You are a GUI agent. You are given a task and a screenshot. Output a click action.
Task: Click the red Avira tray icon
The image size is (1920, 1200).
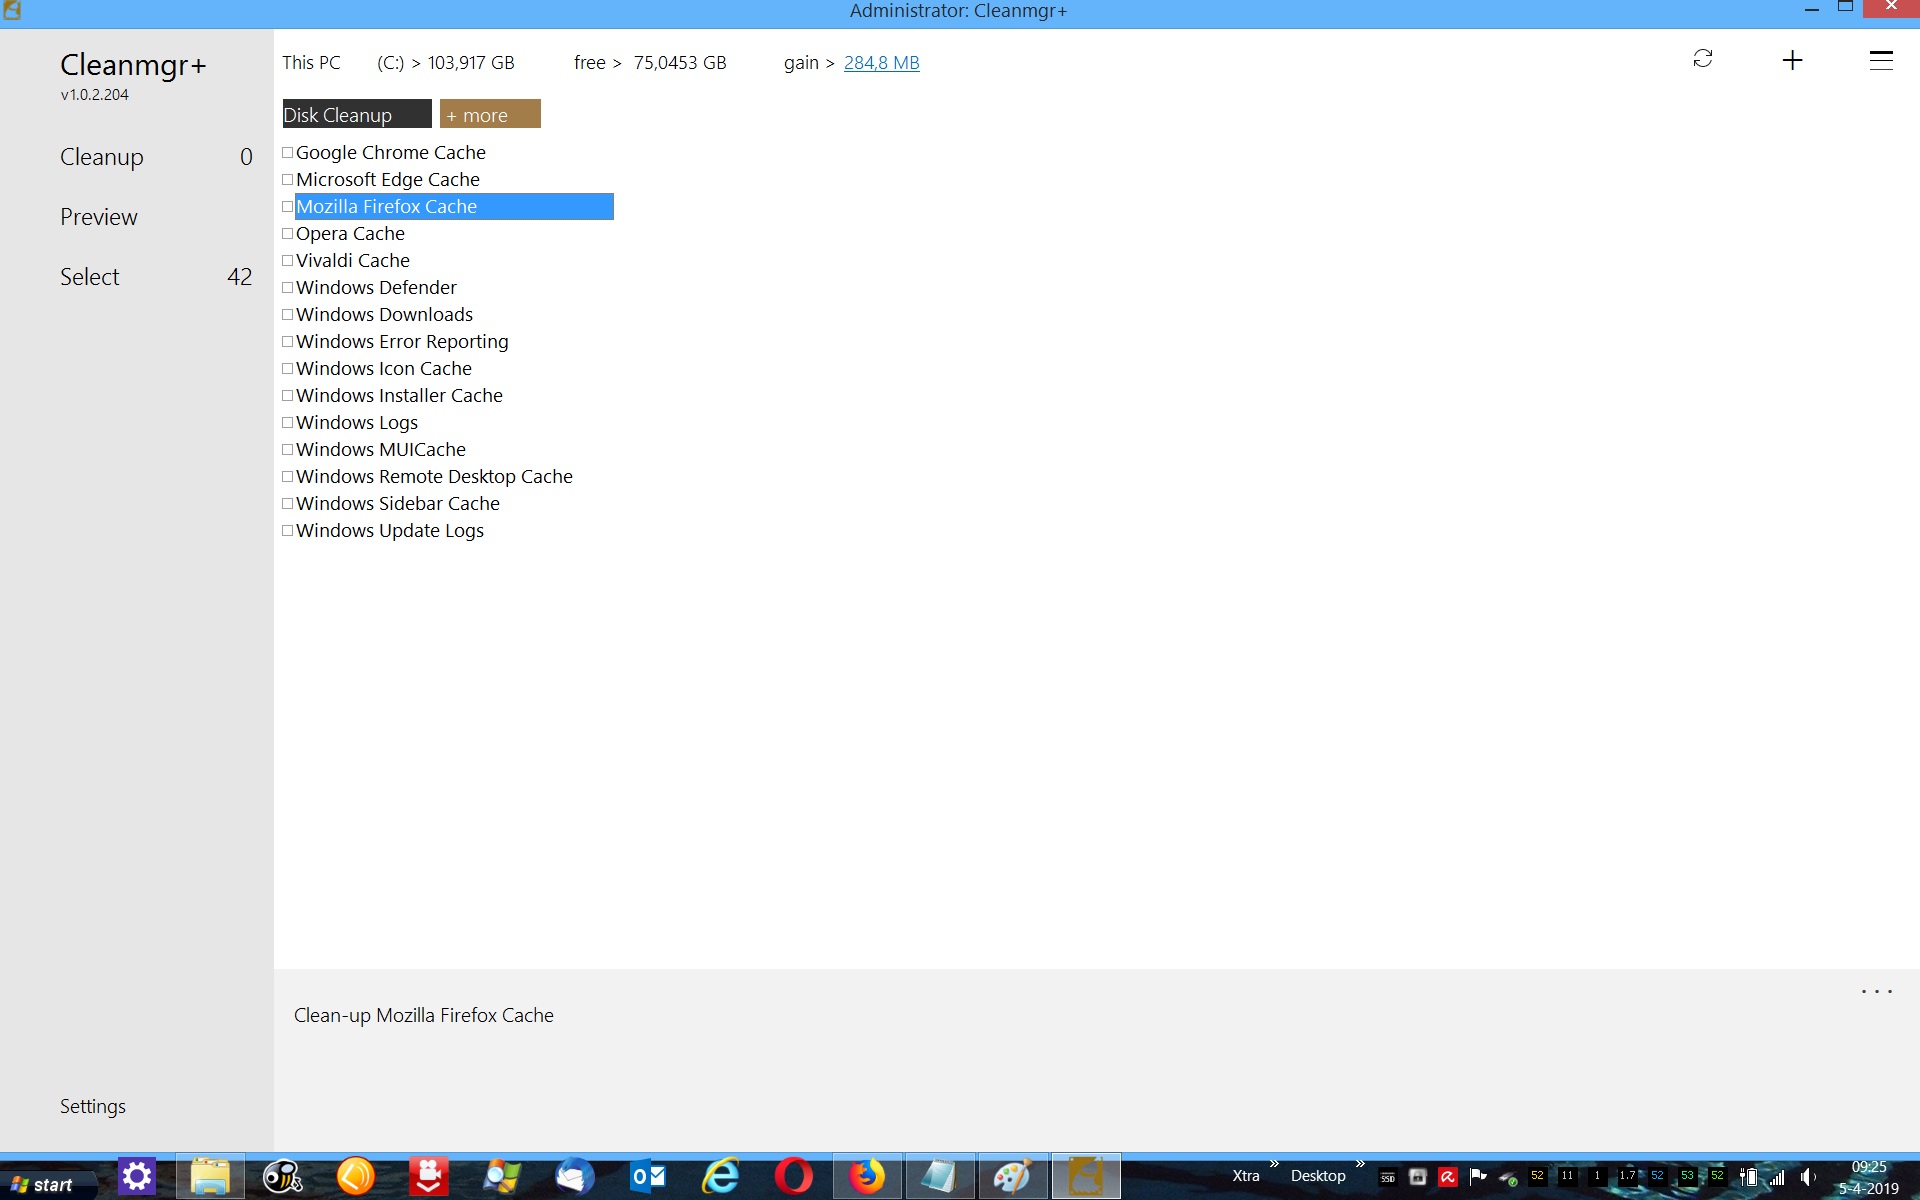[1447, 1177]
